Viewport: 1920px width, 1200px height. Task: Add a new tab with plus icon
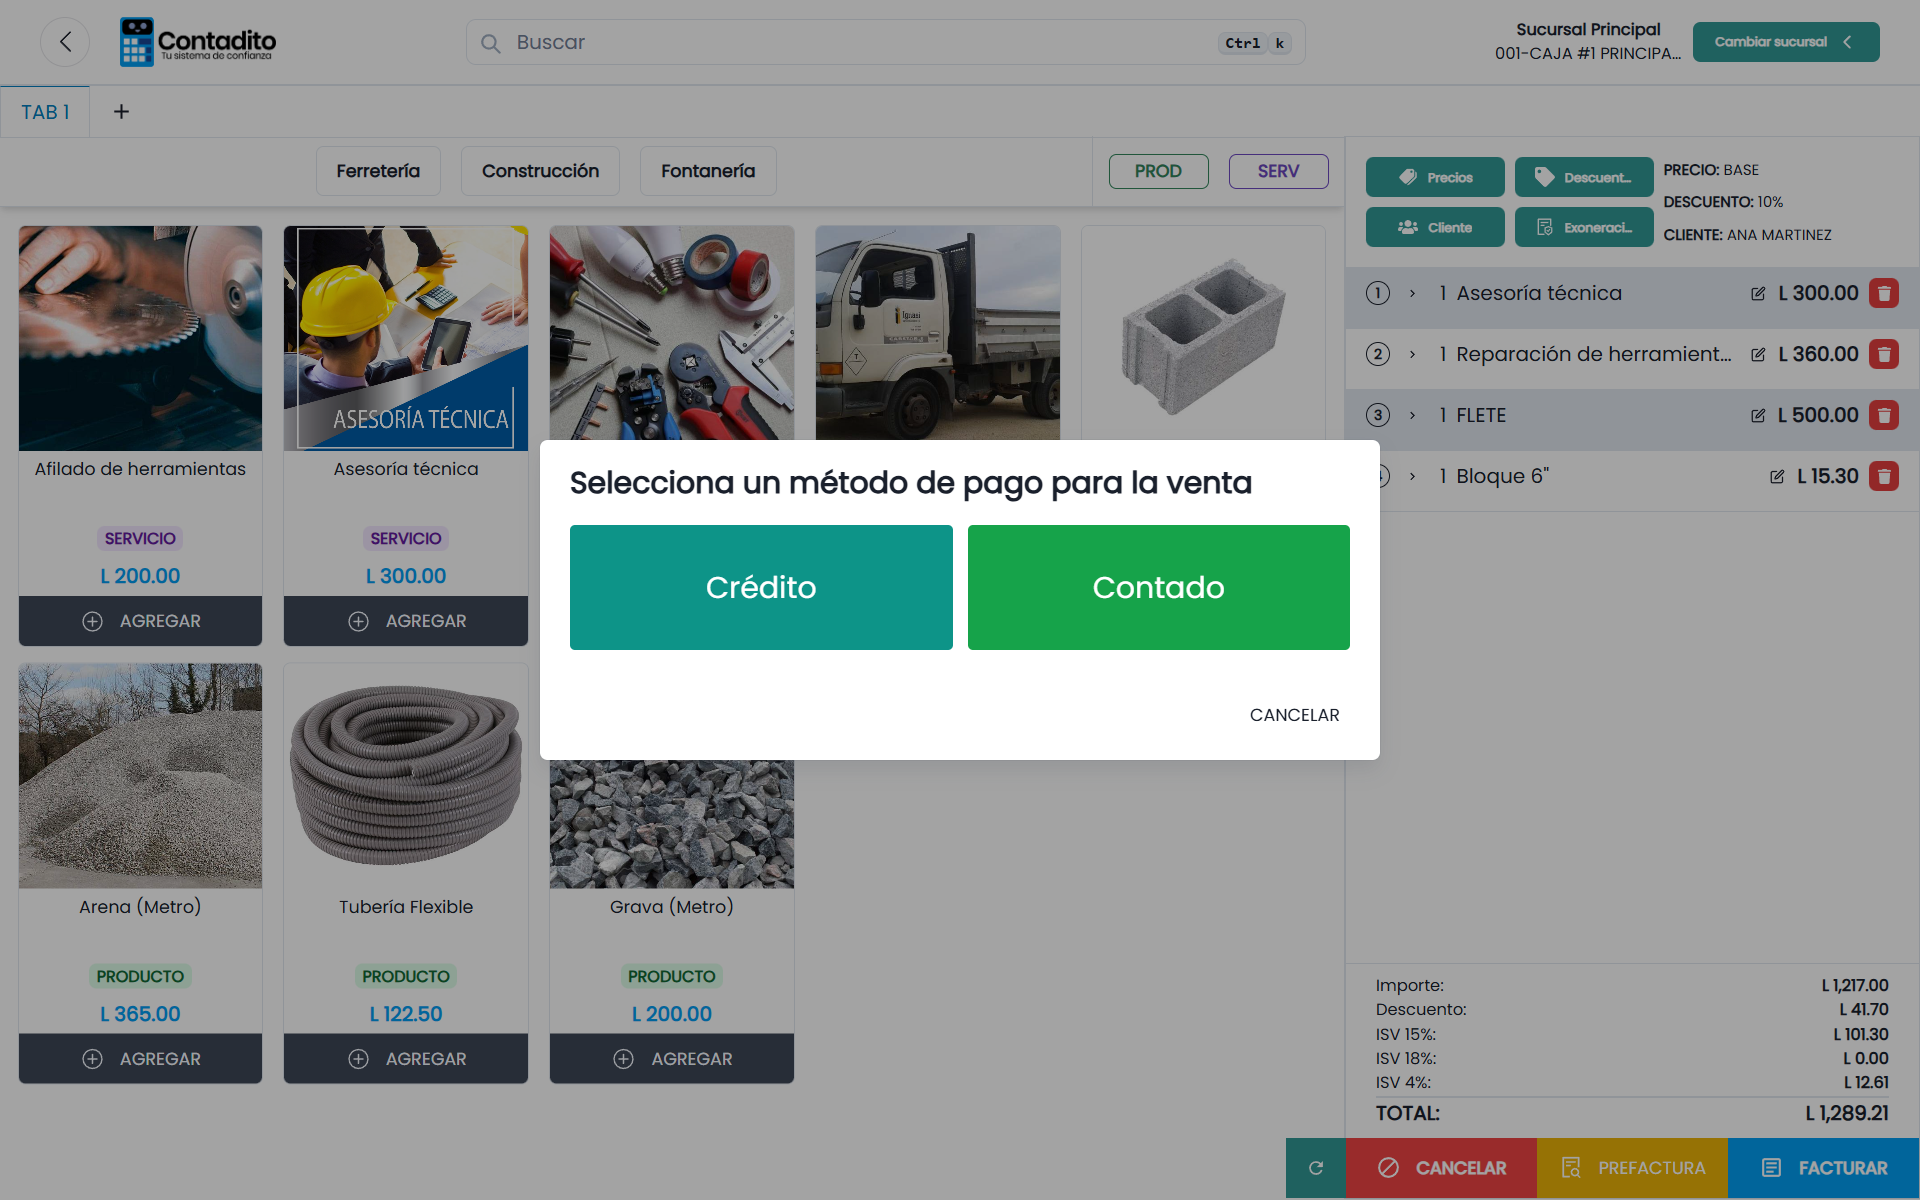[121, 112]
